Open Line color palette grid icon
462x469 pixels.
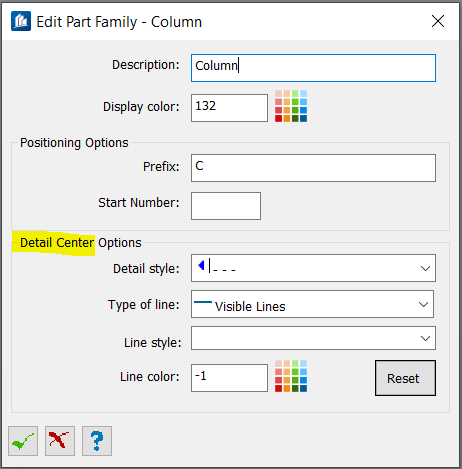click(x=291, y=376)
